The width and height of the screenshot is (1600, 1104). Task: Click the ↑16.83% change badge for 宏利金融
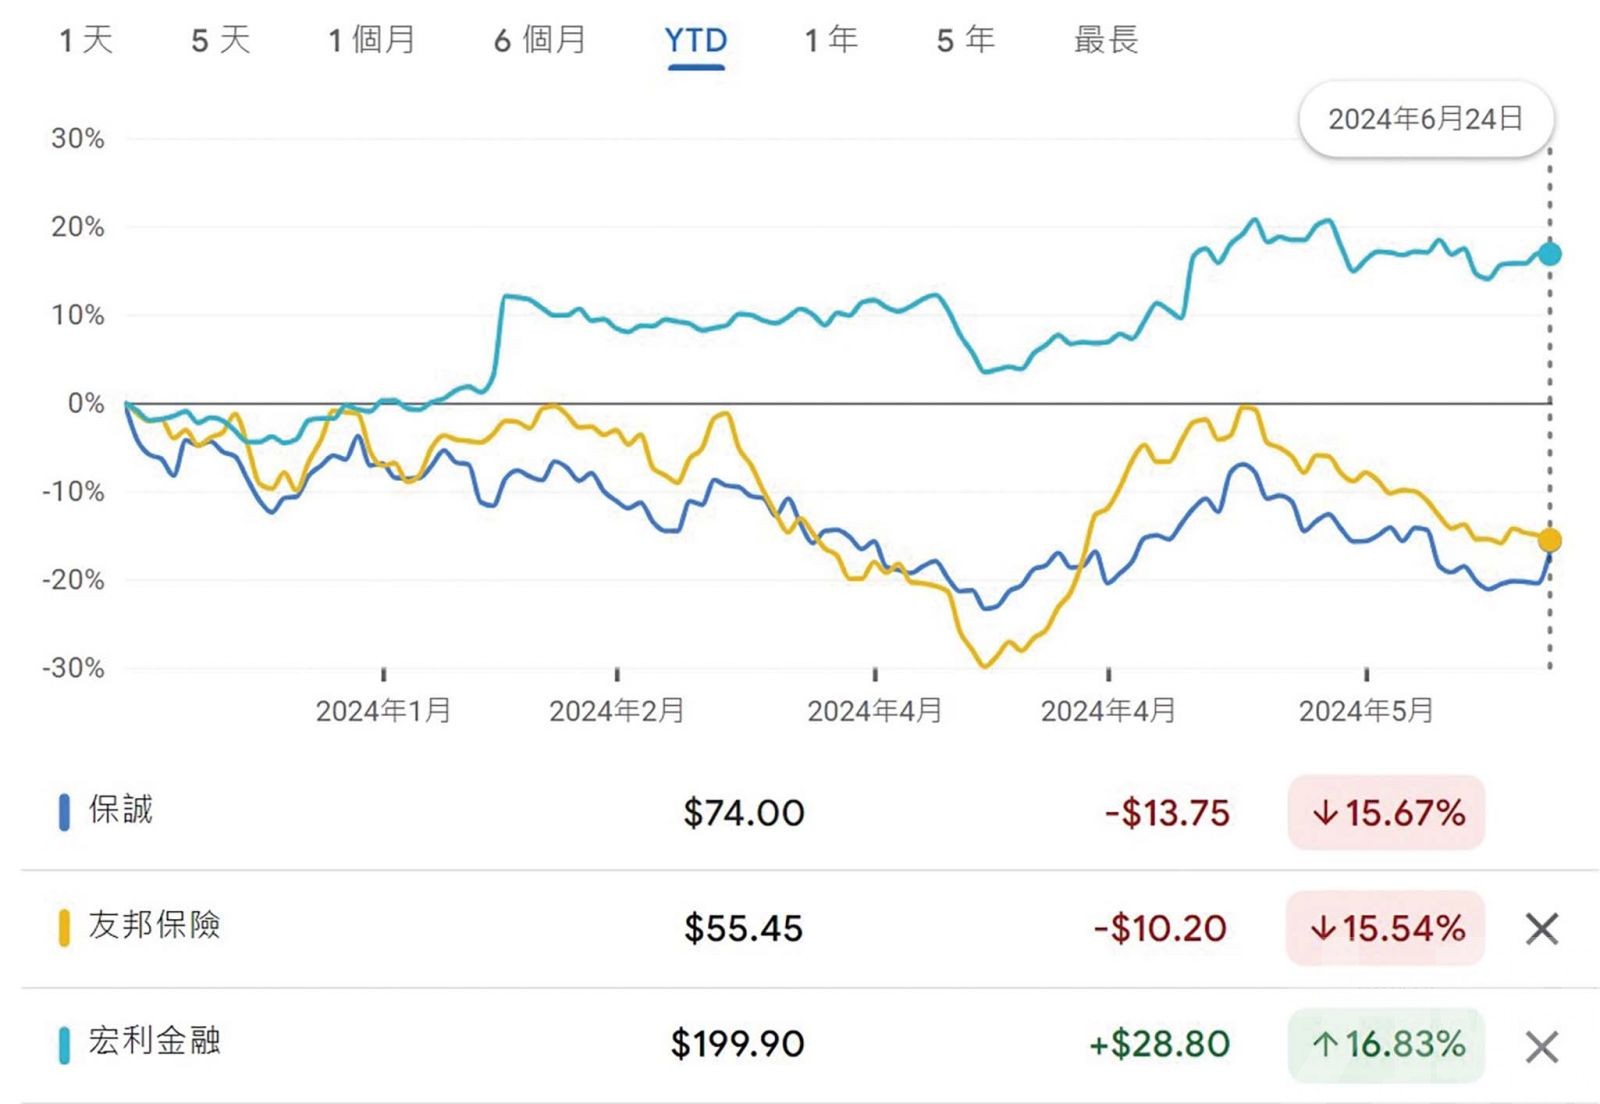coord(1386,1045)
